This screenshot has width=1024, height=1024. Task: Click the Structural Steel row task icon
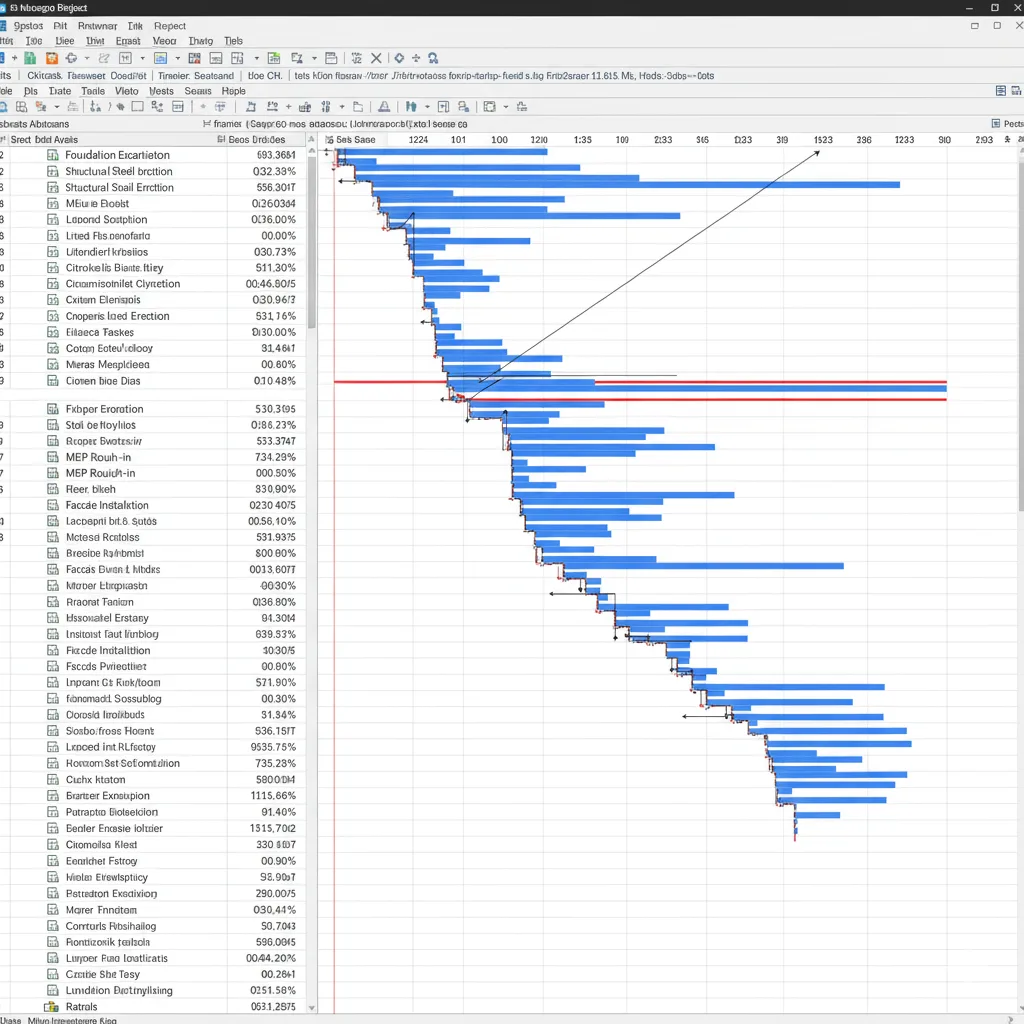(53, 171)
